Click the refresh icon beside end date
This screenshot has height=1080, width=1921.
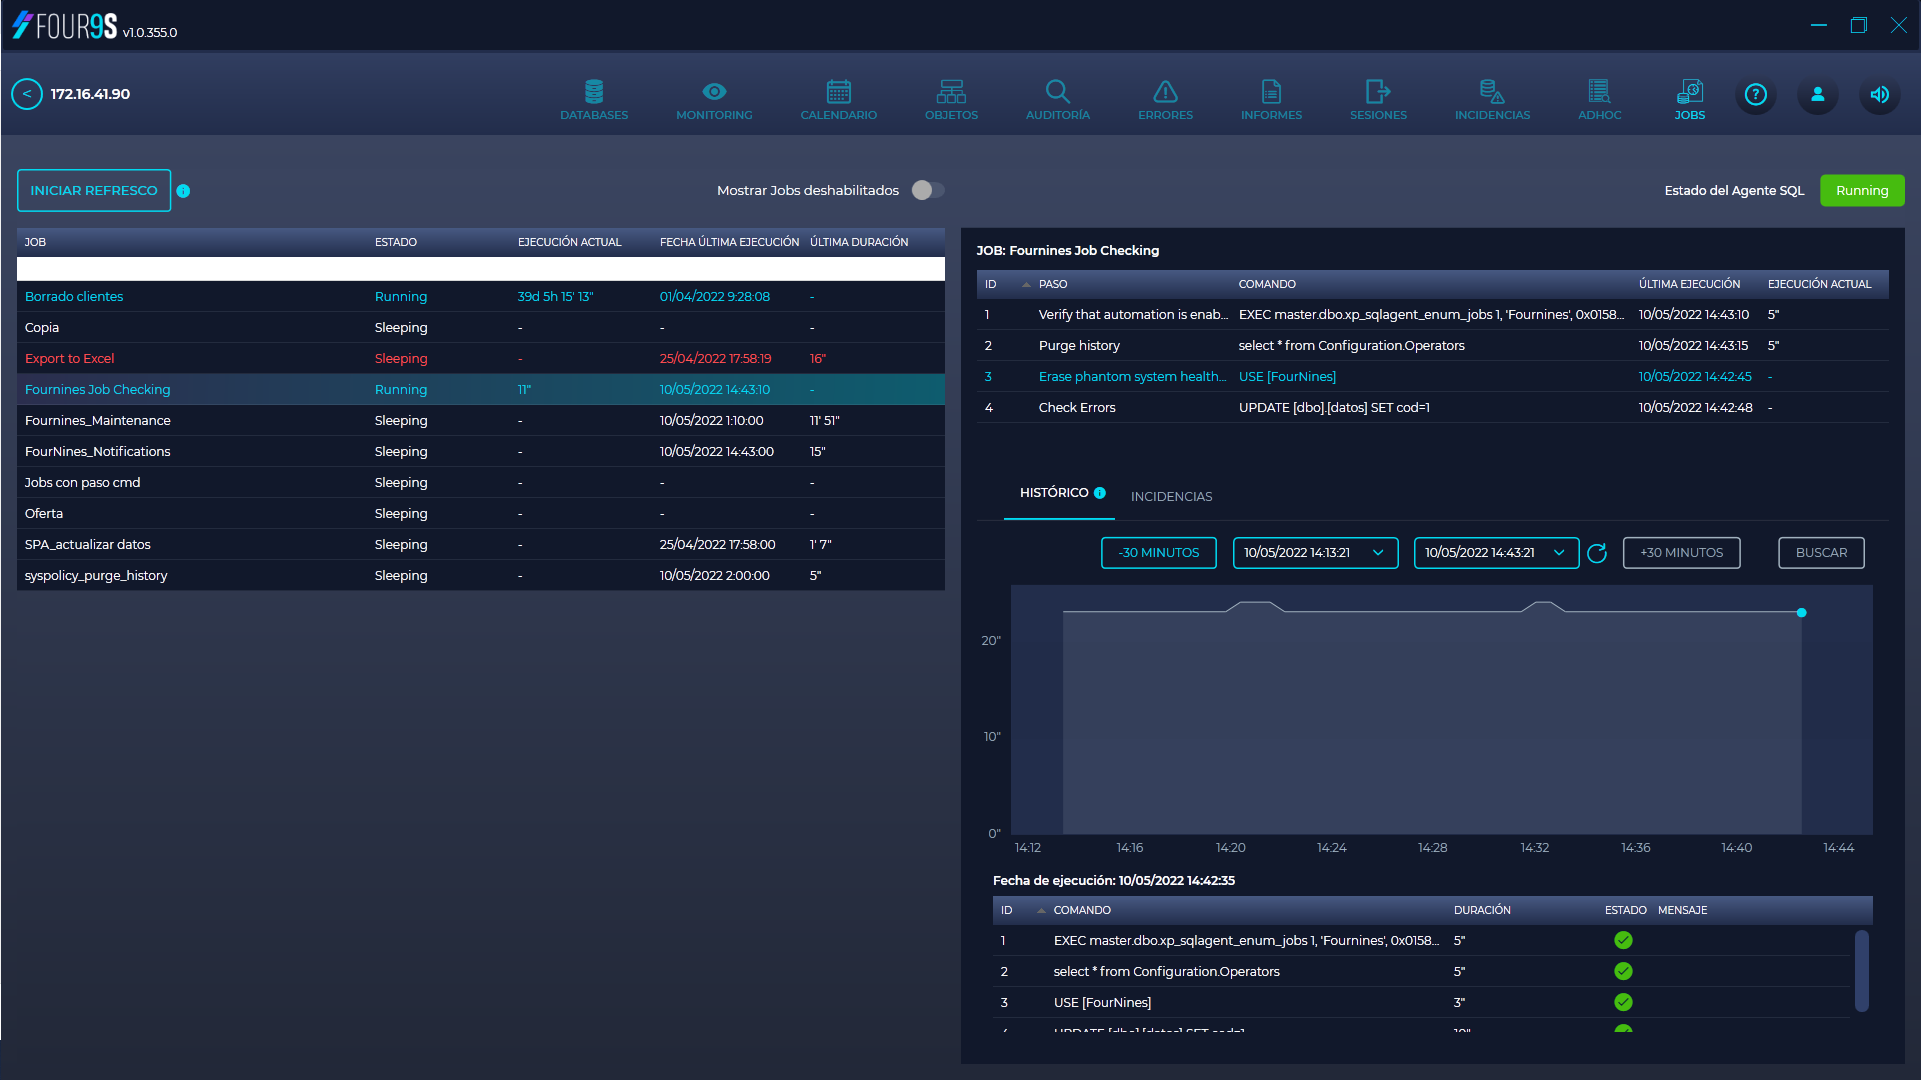(1597, 553)
